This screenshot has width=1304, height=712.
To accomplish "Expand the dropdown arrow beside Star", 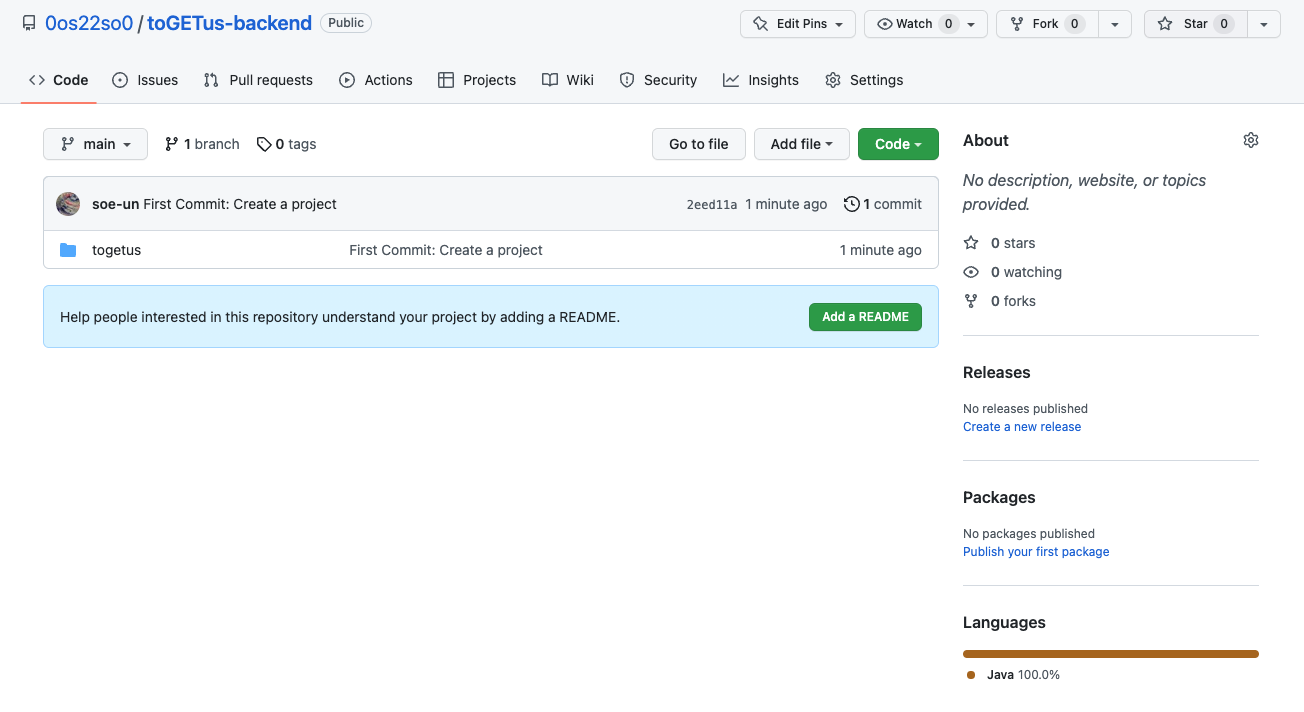I will coord(1264,24).
